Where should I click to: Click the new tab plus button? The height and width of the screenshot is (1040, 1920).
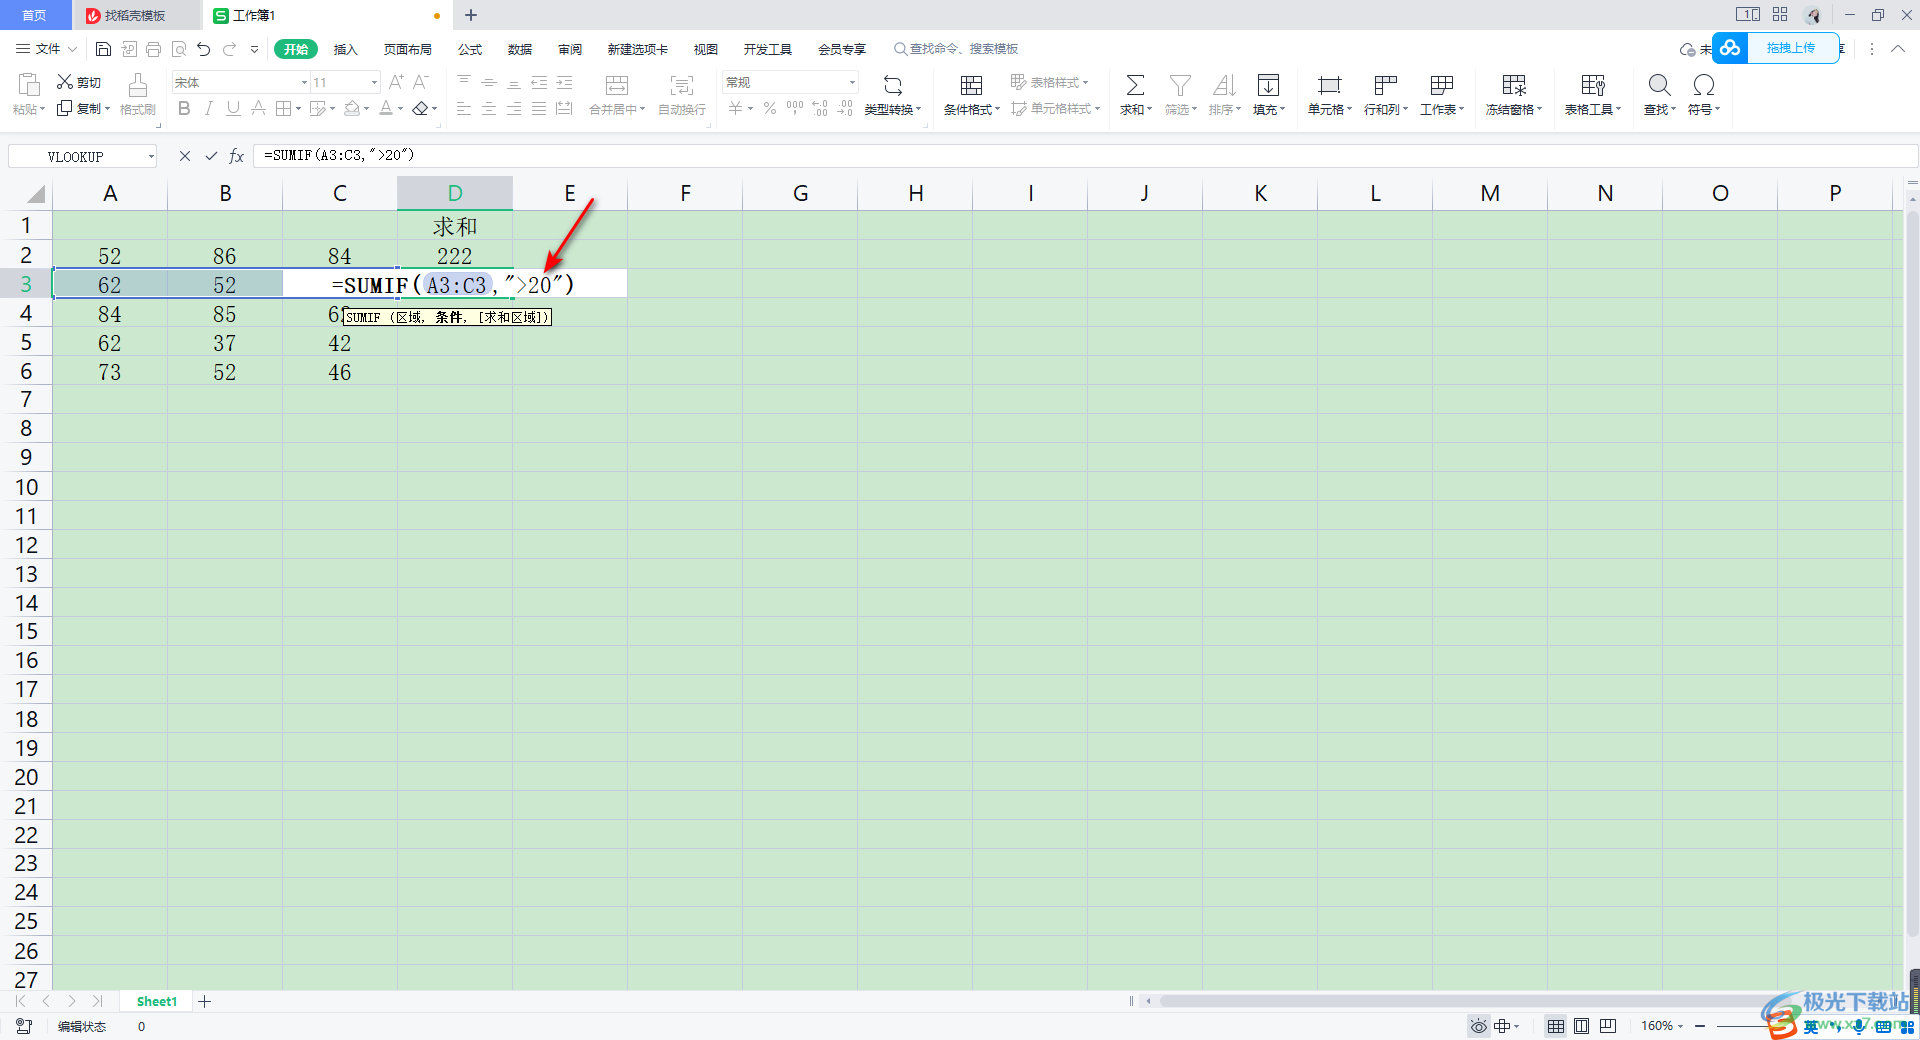tap(471, 15)
